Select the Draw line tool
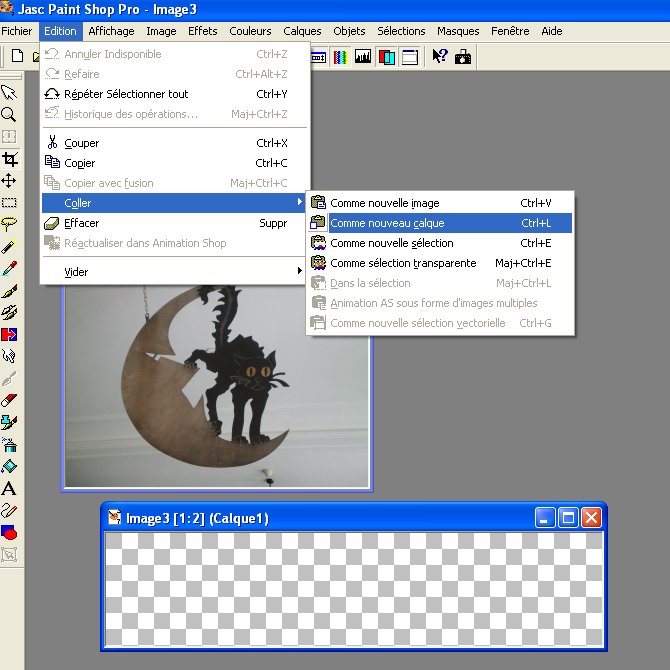670x670 pixels. [9, 510]
